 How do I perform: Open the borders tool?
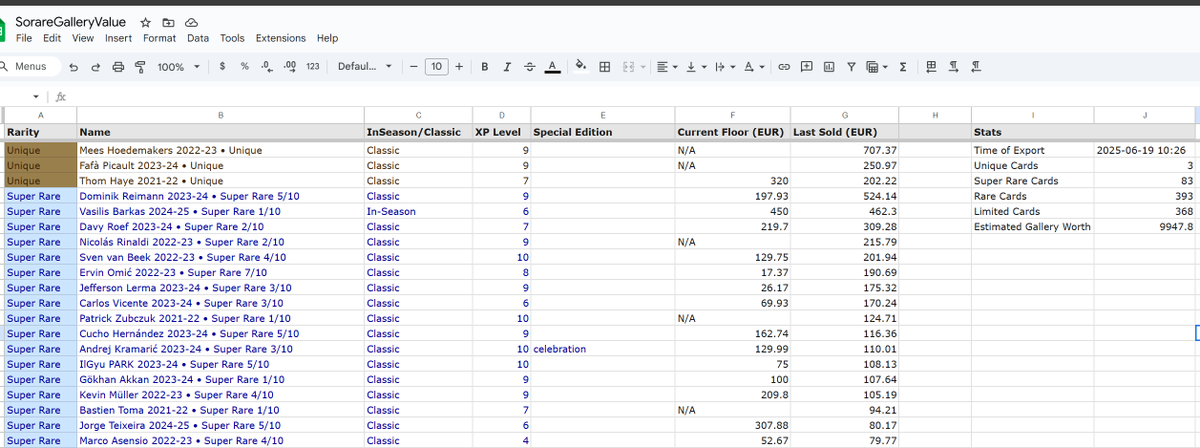point(605,67)
